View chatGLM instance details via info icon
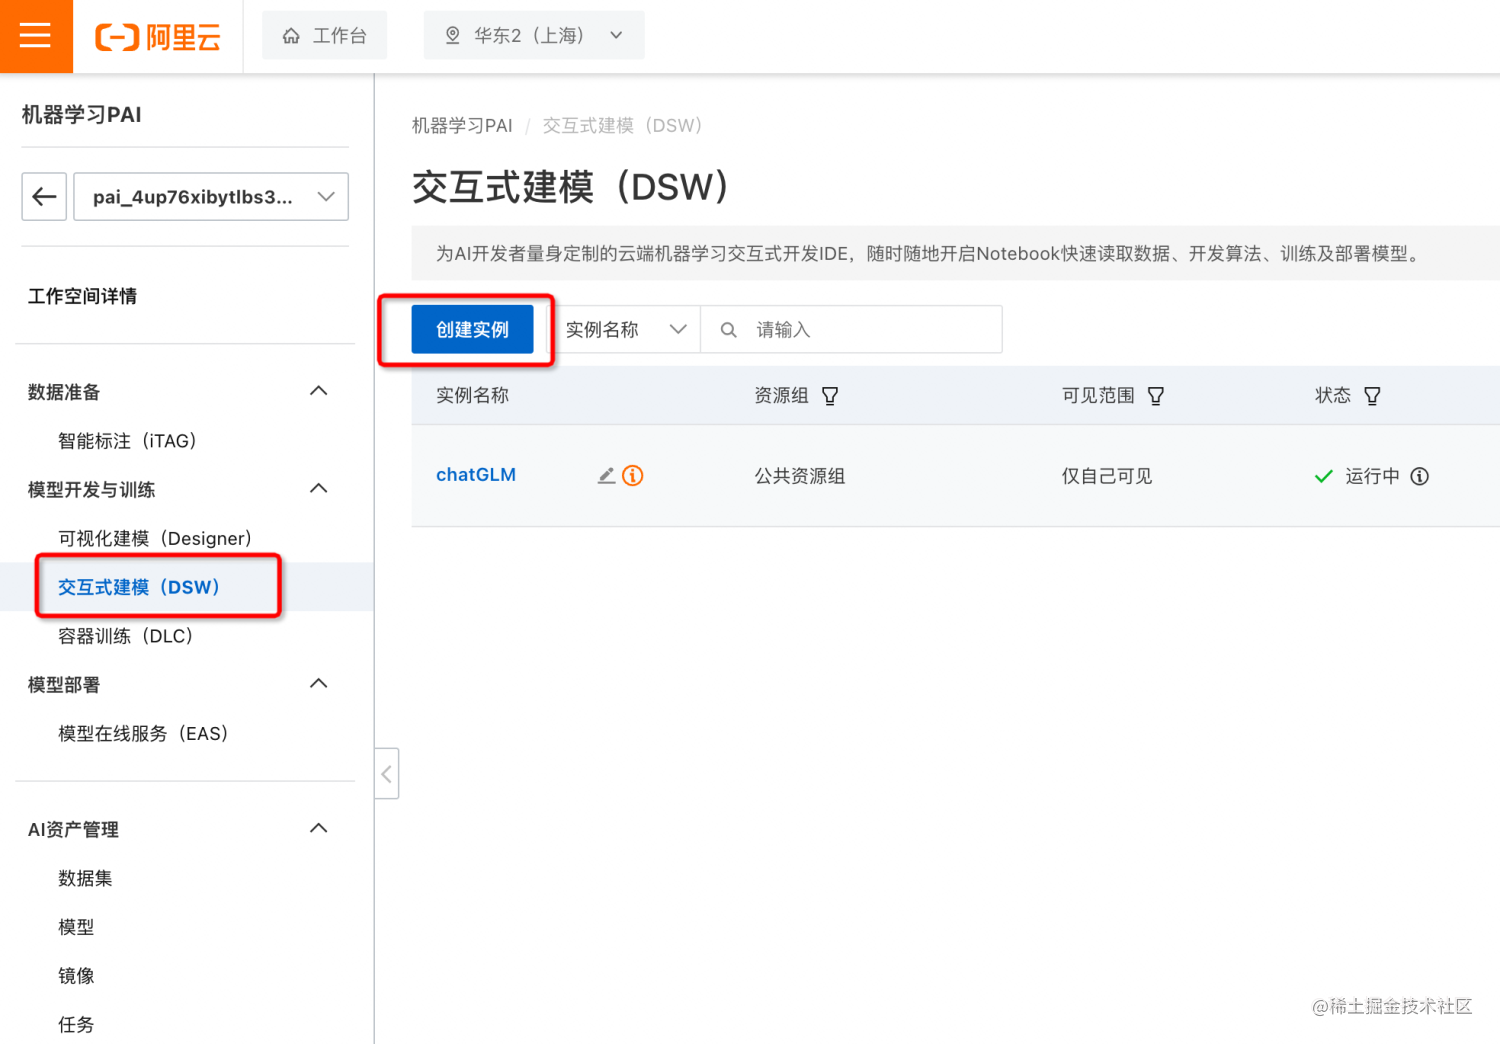1500x1044 pixels. click(634, 475)
